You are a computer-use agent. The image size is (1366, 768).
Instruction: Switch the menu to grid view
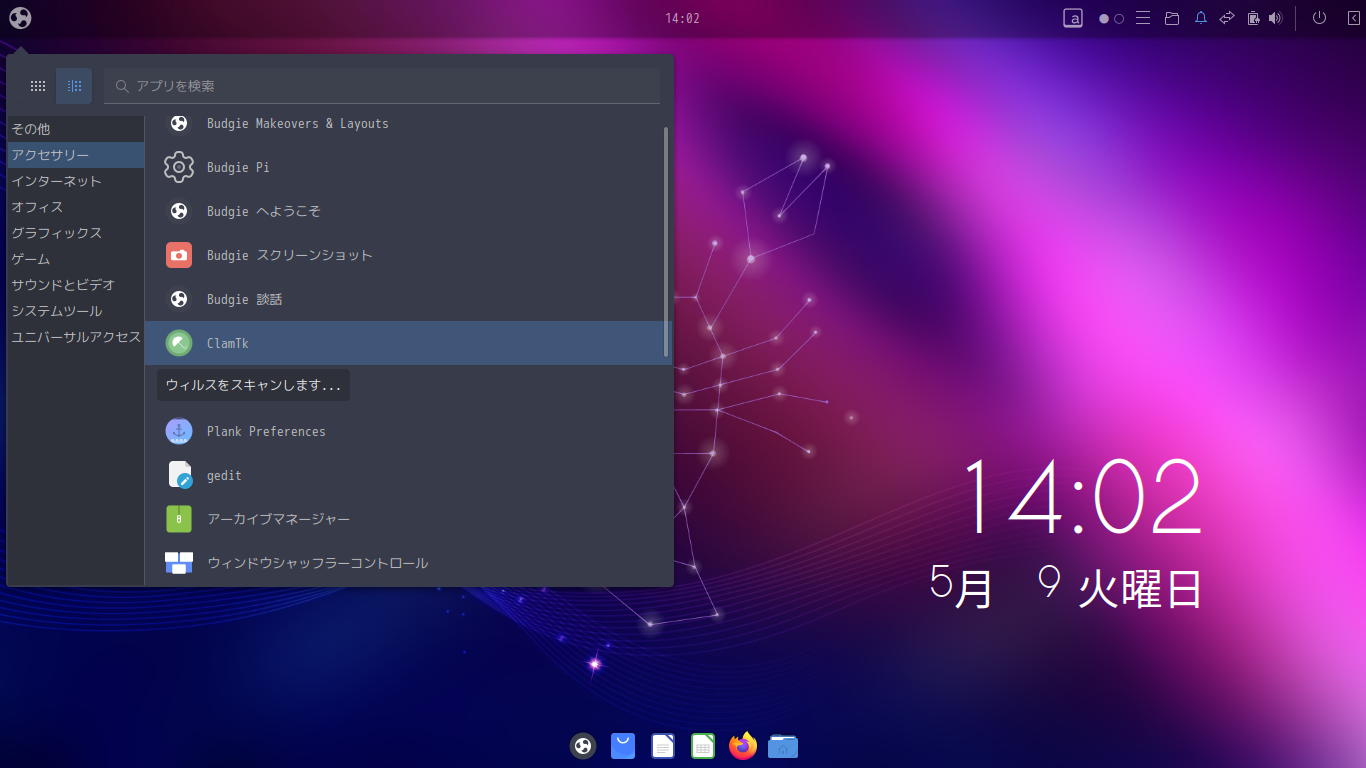38,86
